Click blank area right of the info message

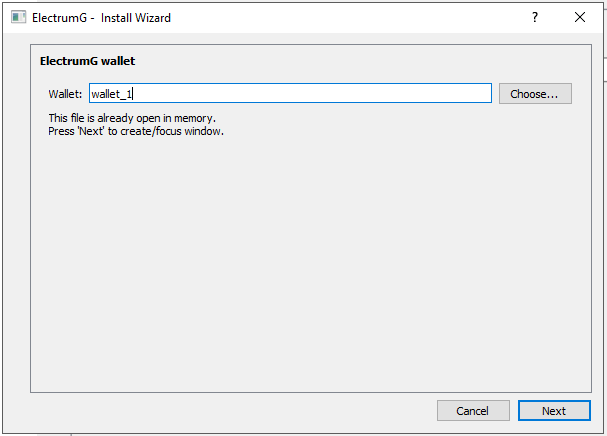pos(400,125)
